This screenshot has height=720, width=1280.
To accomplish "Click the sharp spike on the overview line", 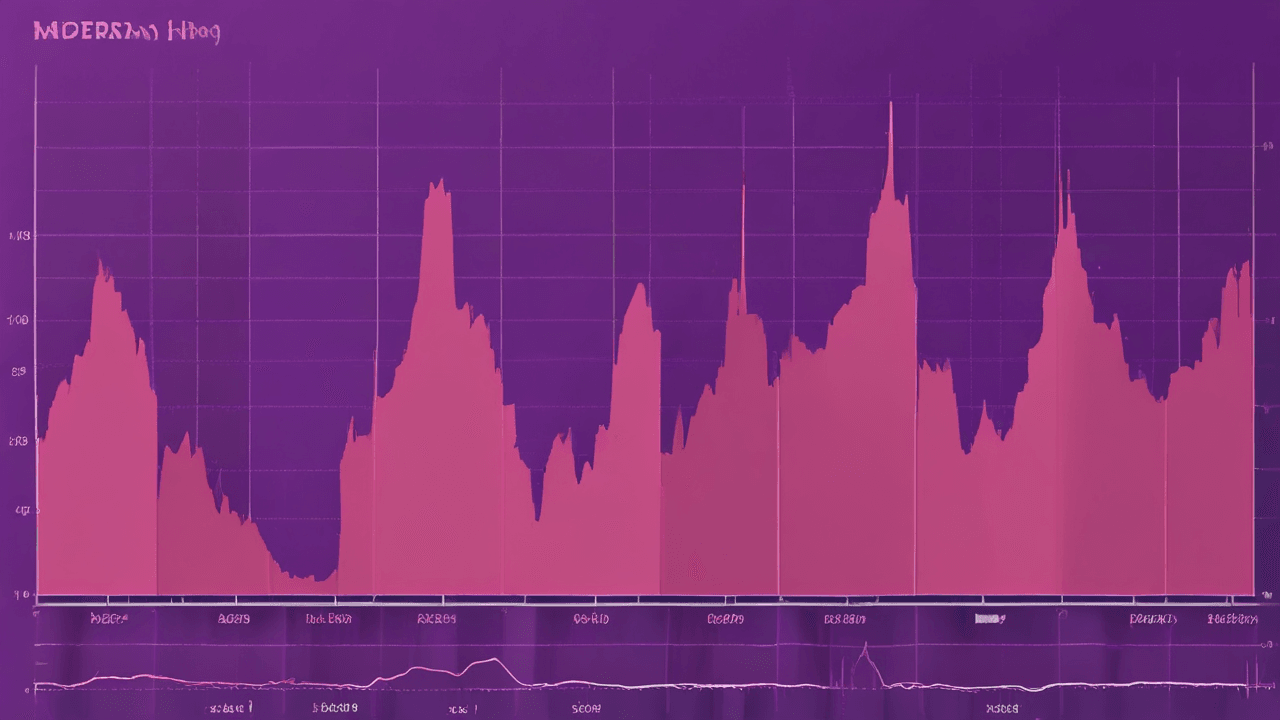I will pos(866,664).
